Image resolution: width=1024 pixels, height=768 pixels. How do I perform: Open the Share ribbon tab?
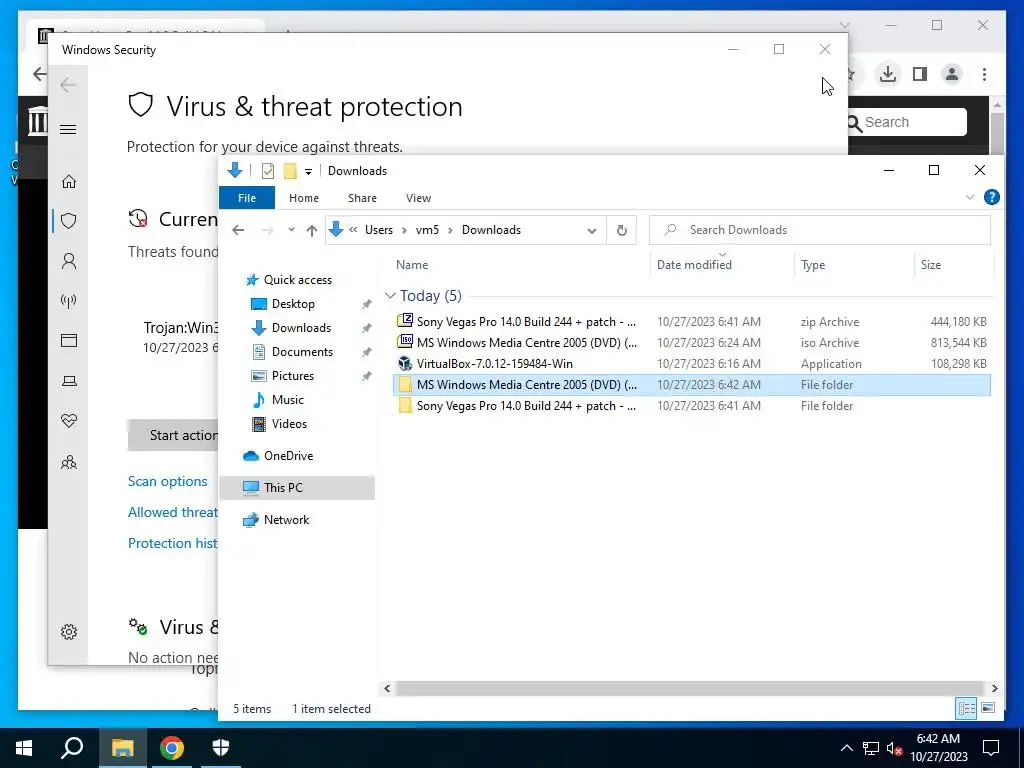click(x=362, y=198)
